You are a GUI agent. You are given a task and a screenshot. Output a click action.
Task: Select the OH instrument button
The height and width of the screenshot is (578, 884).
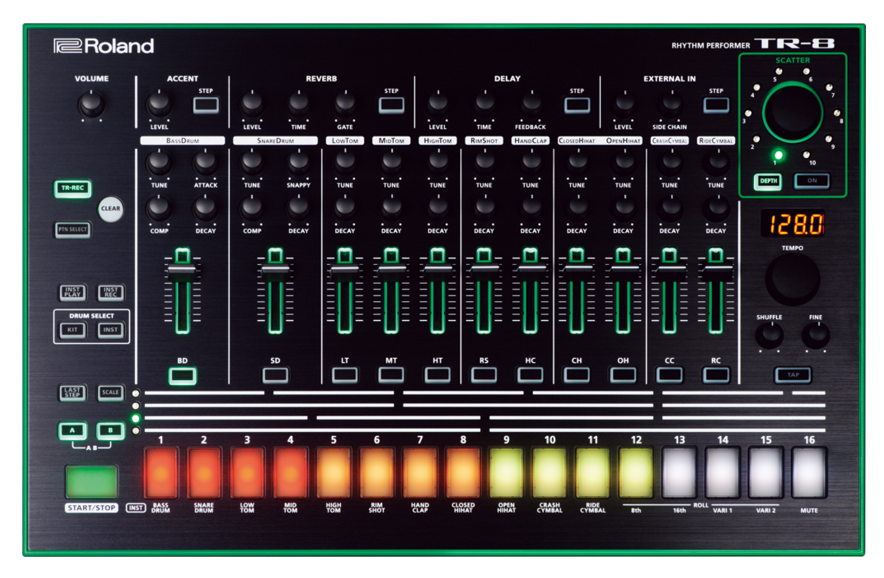(x=623, y=375)
